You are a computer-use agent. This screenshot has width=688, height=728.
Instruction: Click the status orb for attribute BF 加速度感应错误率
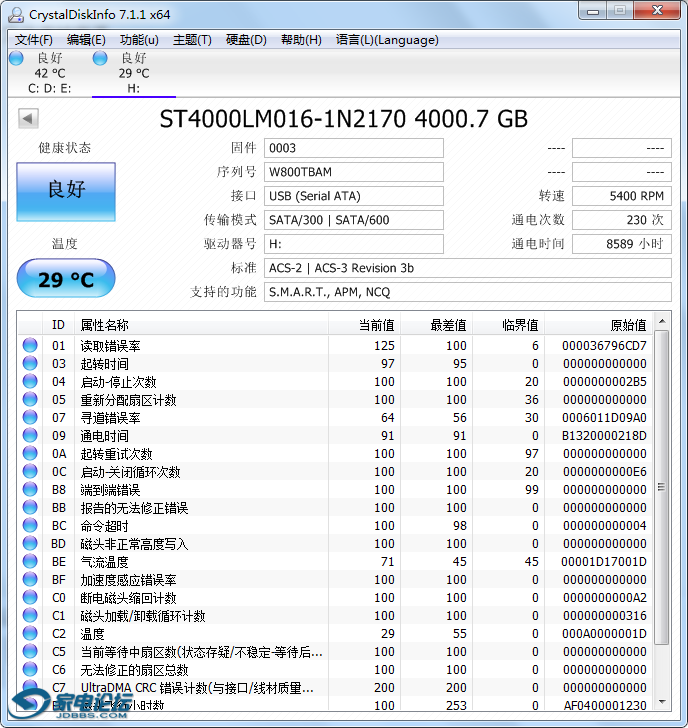30,579
